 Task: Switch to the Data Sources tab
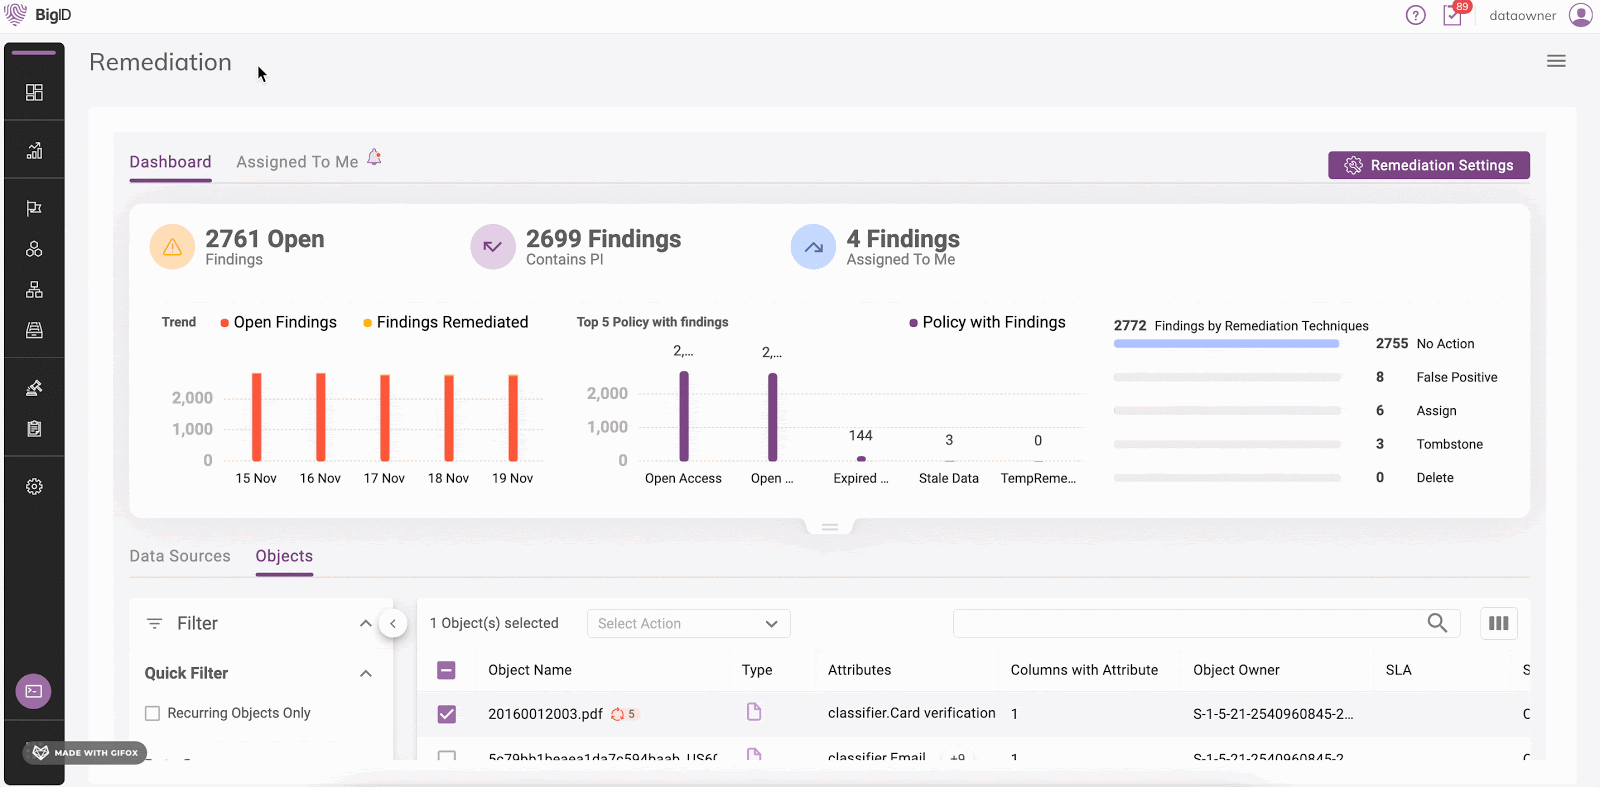[180, 556]
